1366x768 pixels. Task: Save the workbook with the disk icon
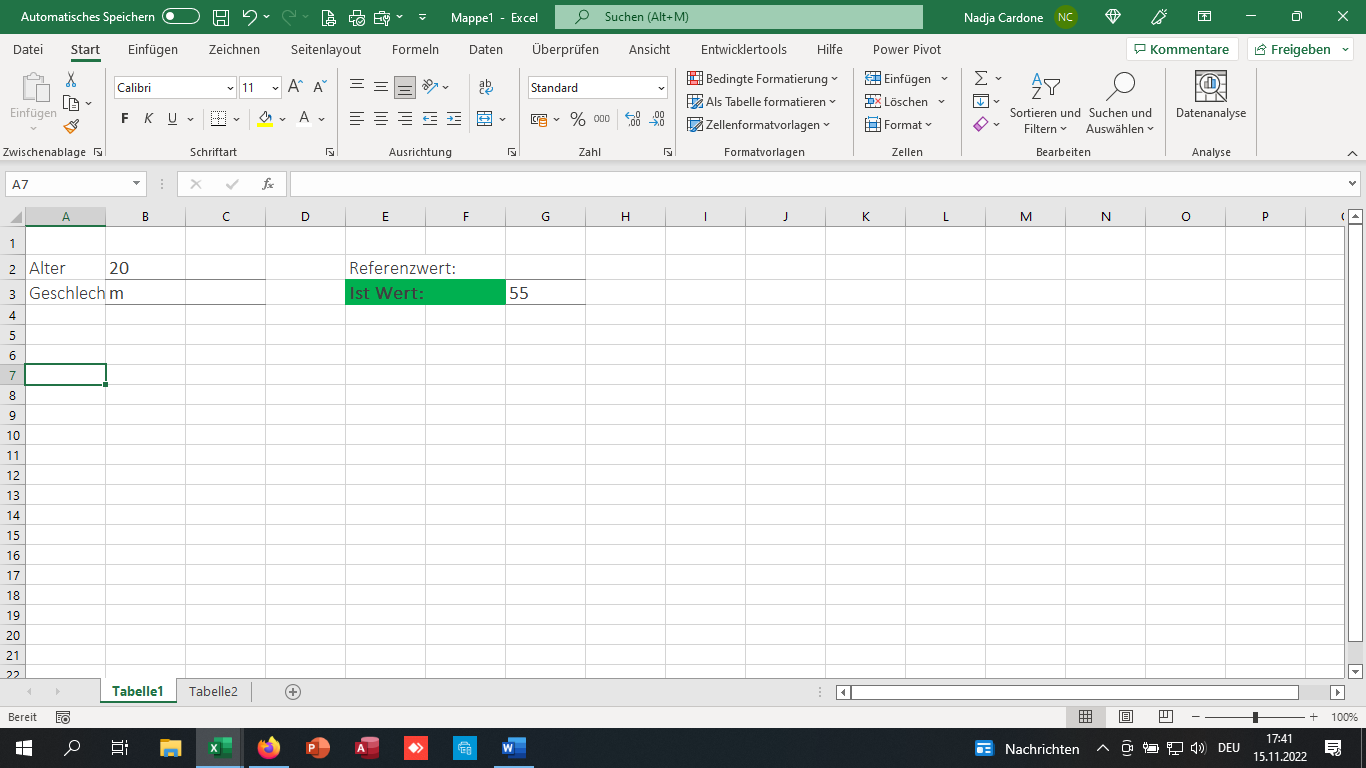[x=221, y=17]
